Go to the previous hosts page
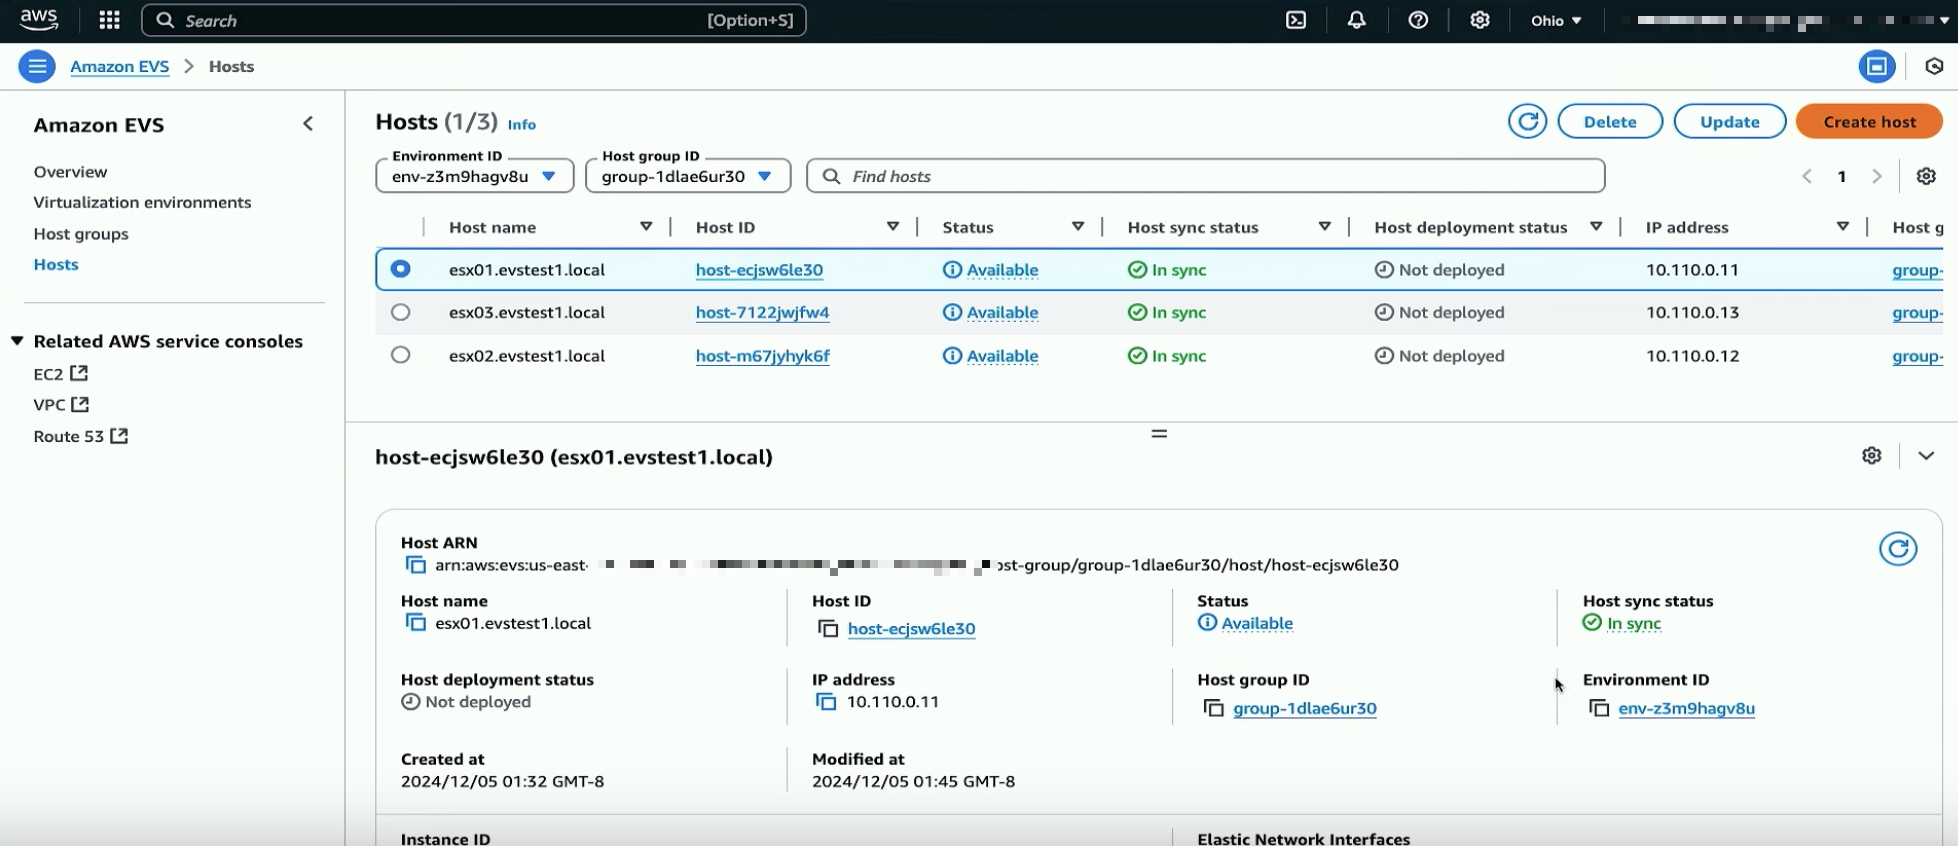 (x=1807, y=176)
